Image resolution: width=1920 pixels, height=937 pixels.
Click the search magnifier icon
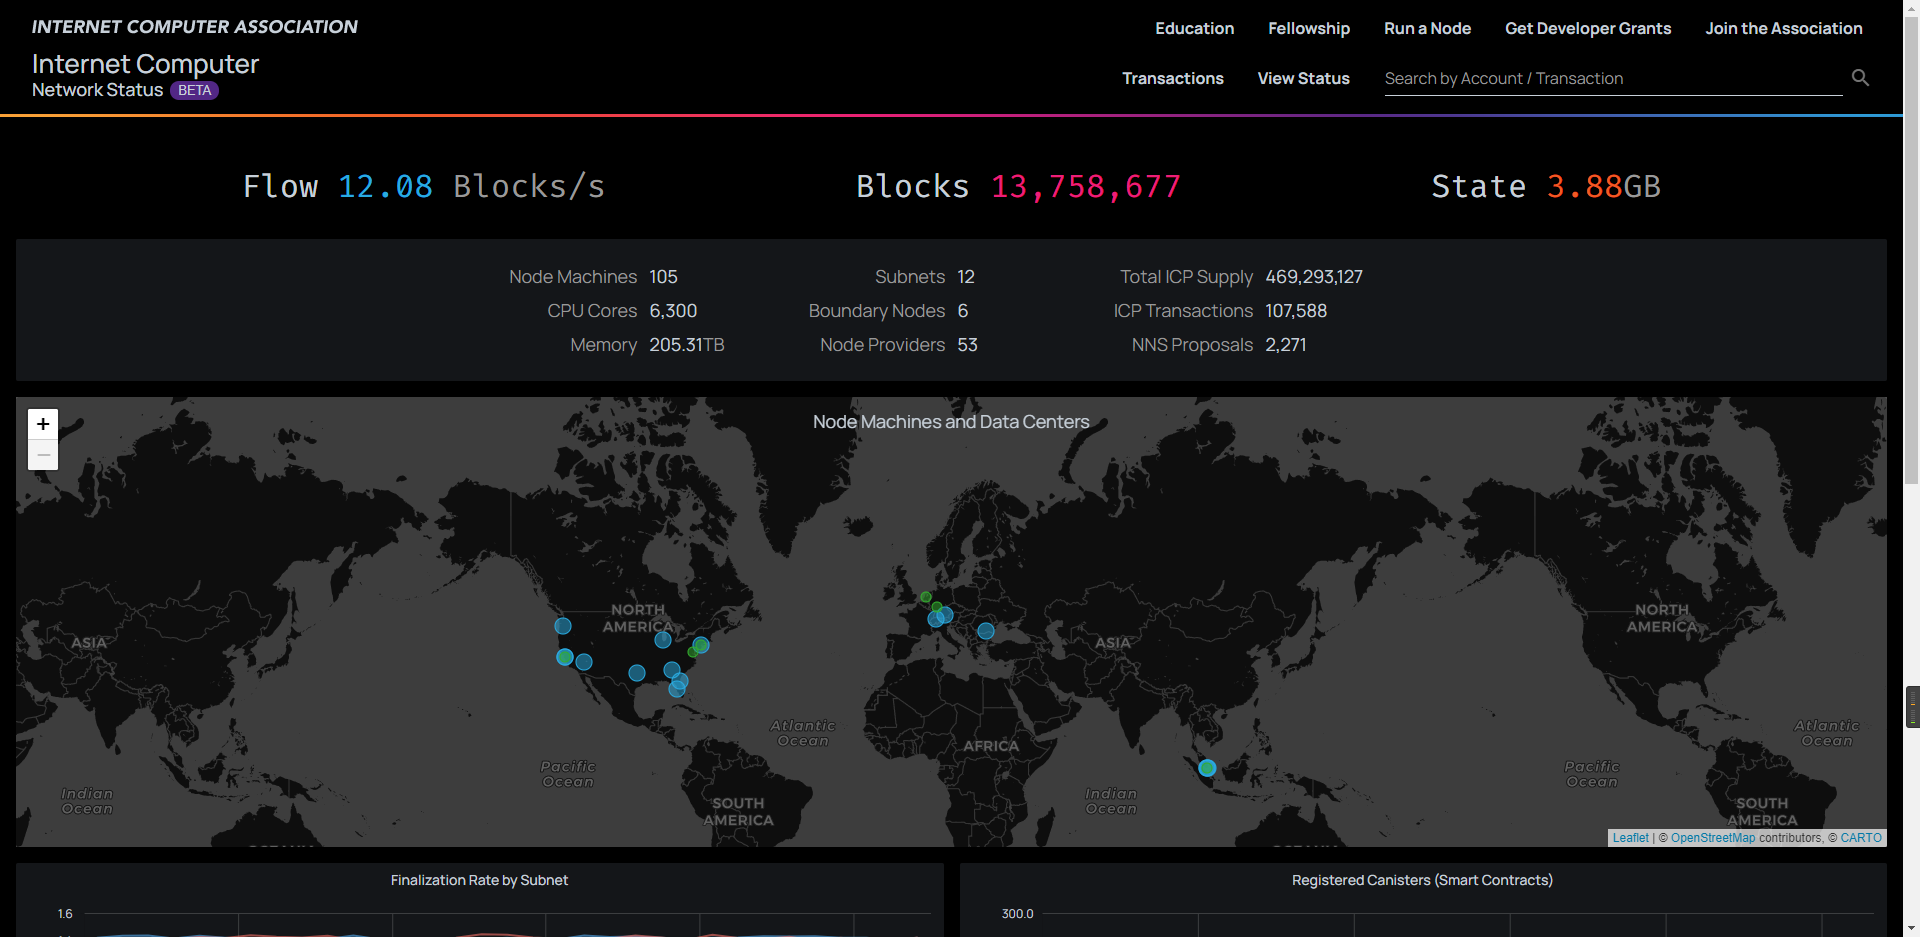click(1860, 78)
